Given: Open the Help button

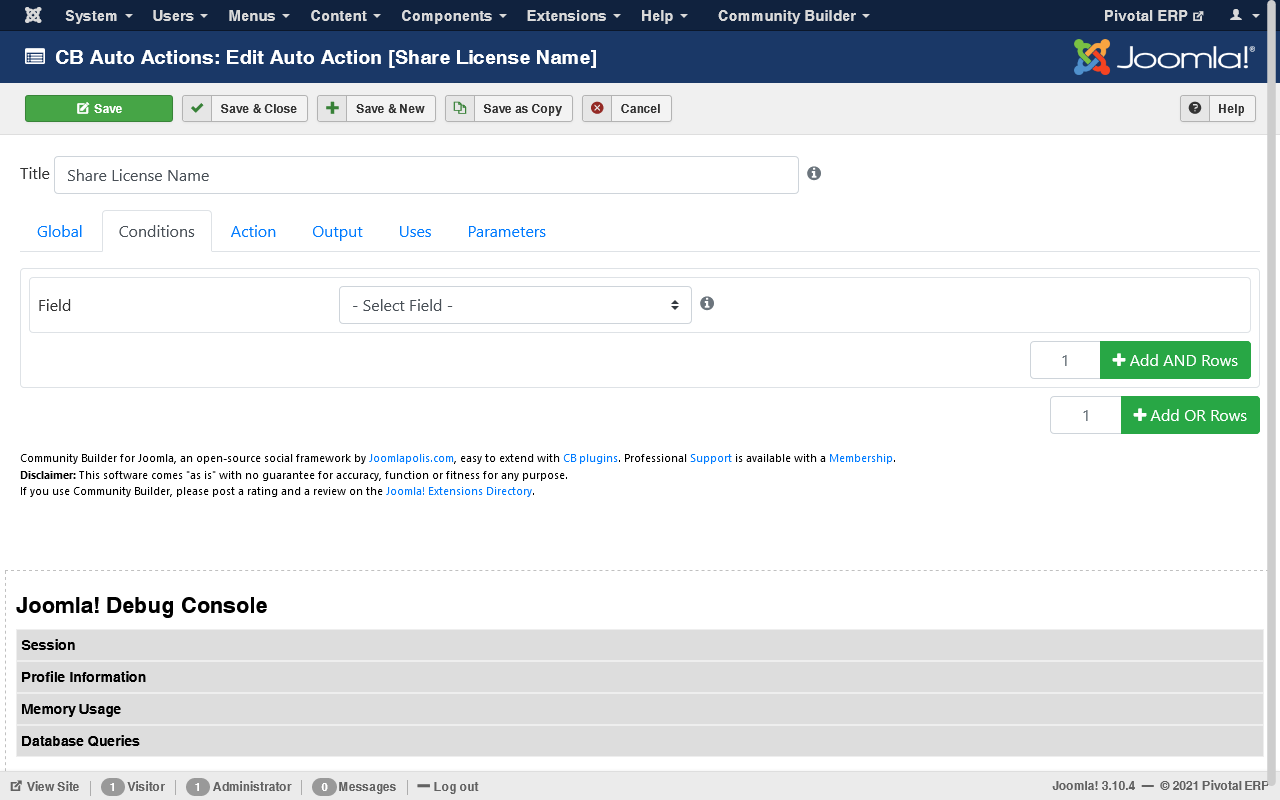Looking at the screenshot, I should pyautogui.click(x=1218, y=108).
